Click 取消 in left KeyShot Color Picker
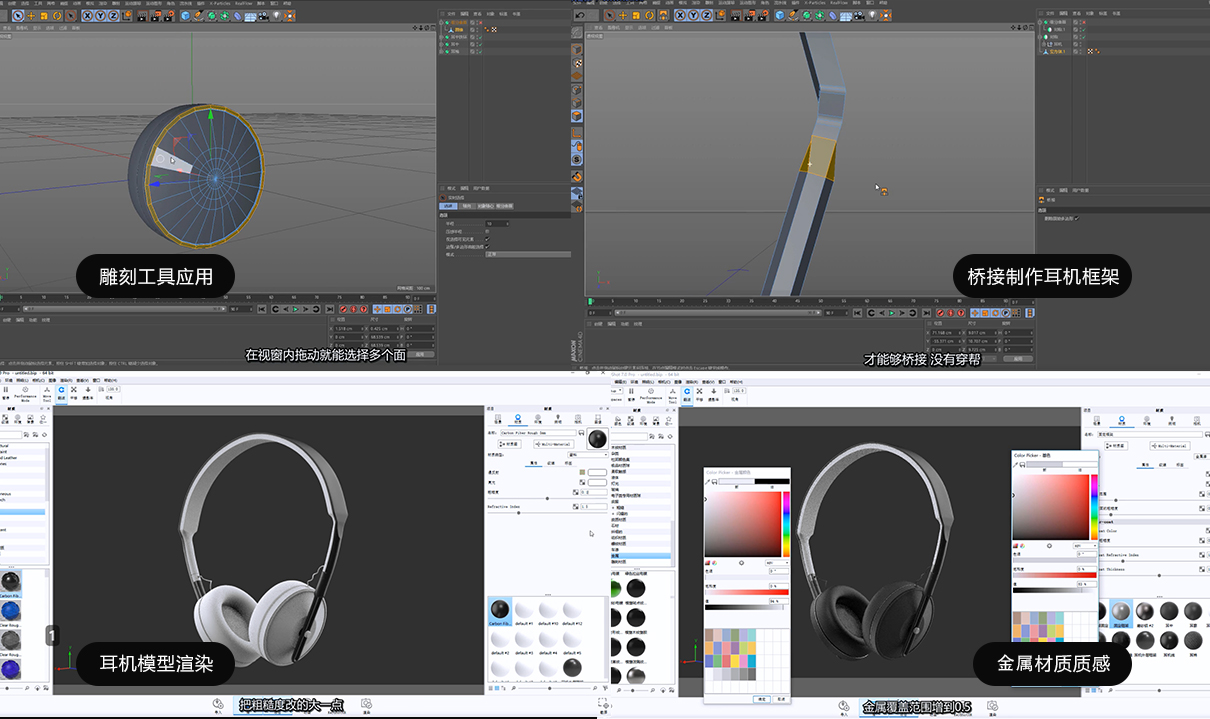The image size is (1210, 719). pos(781,699)
